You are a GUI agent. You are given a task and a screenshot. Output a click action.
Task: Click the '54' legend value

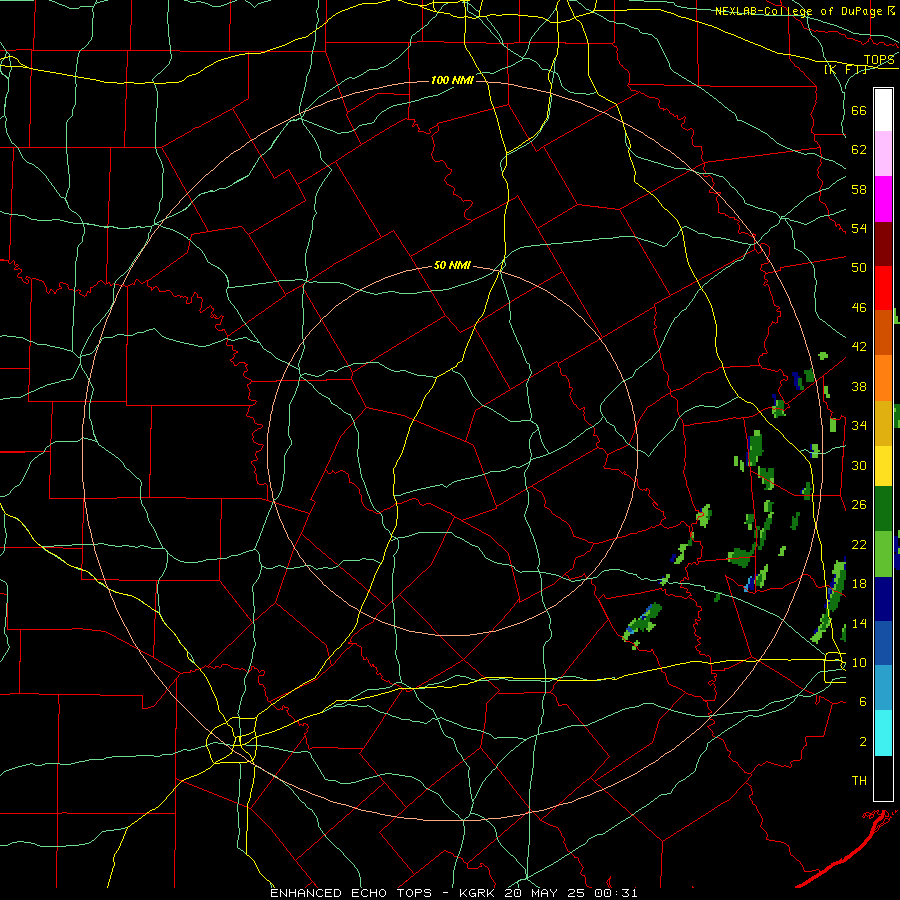[859, 228]
